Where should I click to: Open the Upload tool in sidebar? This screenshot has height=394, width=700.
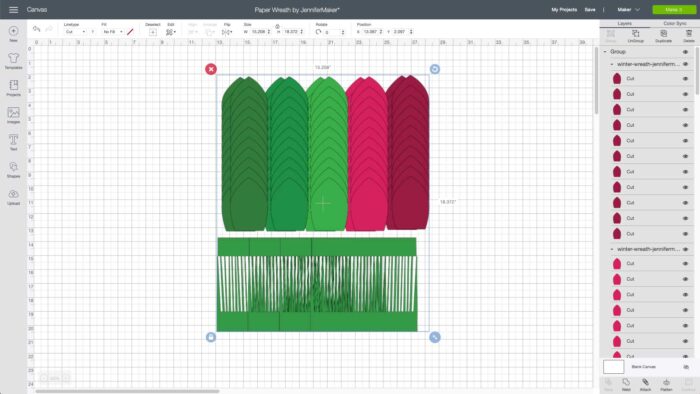click(13, 197)
